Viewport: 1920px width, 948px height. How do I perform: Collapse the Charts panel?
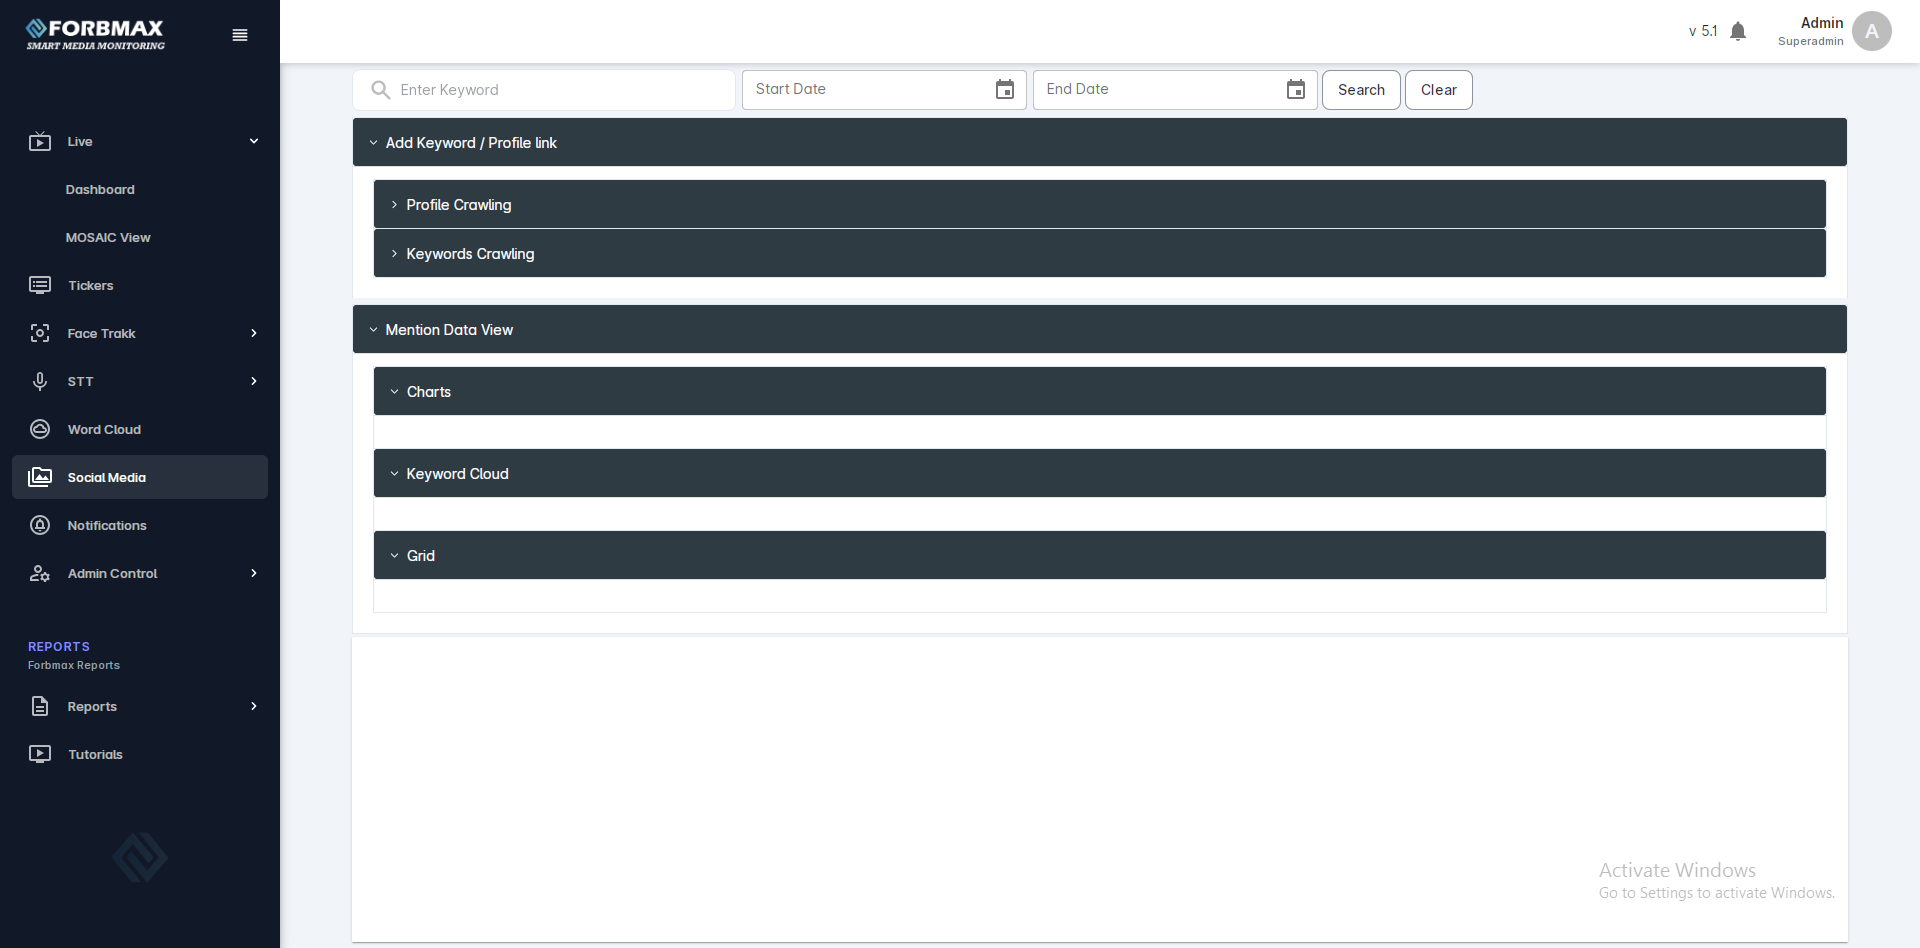click(x=1100, y=392)
